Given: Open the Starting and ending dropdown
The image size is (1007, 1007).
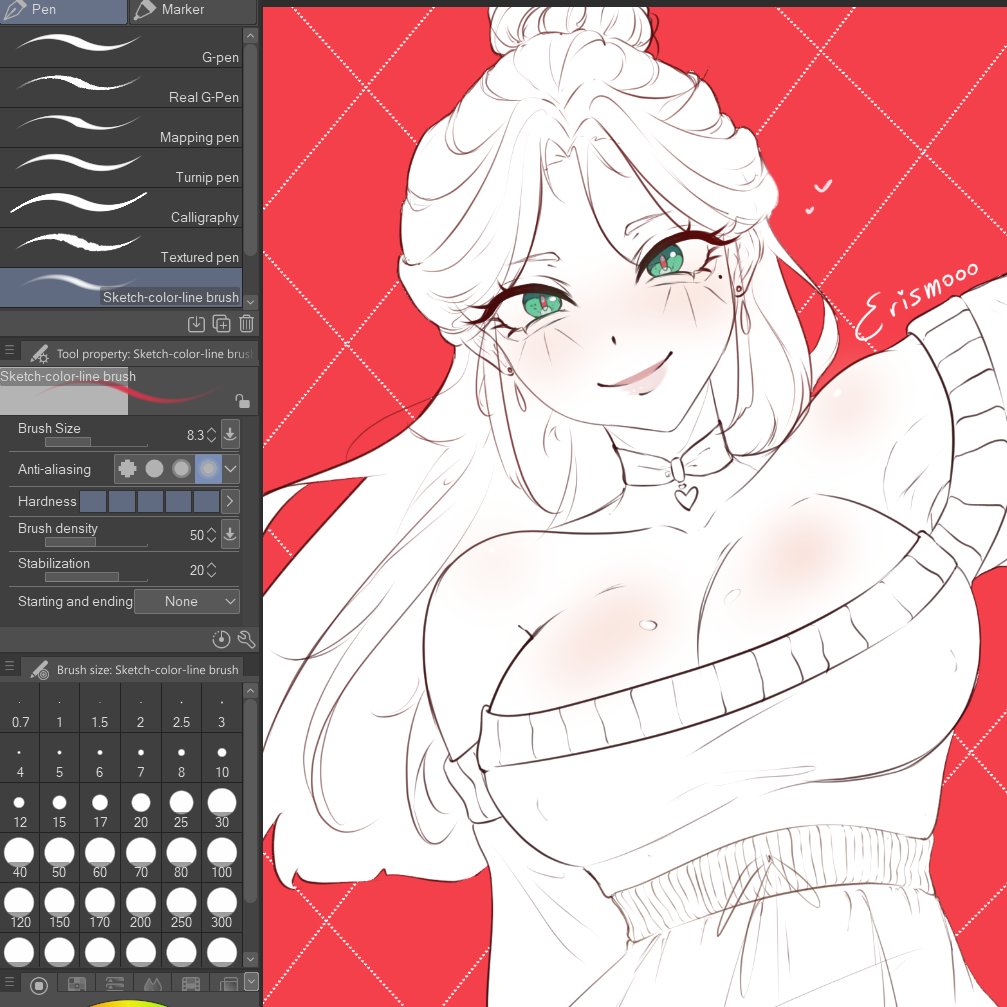Looking at the screenshot, I should tap(186, 601).
